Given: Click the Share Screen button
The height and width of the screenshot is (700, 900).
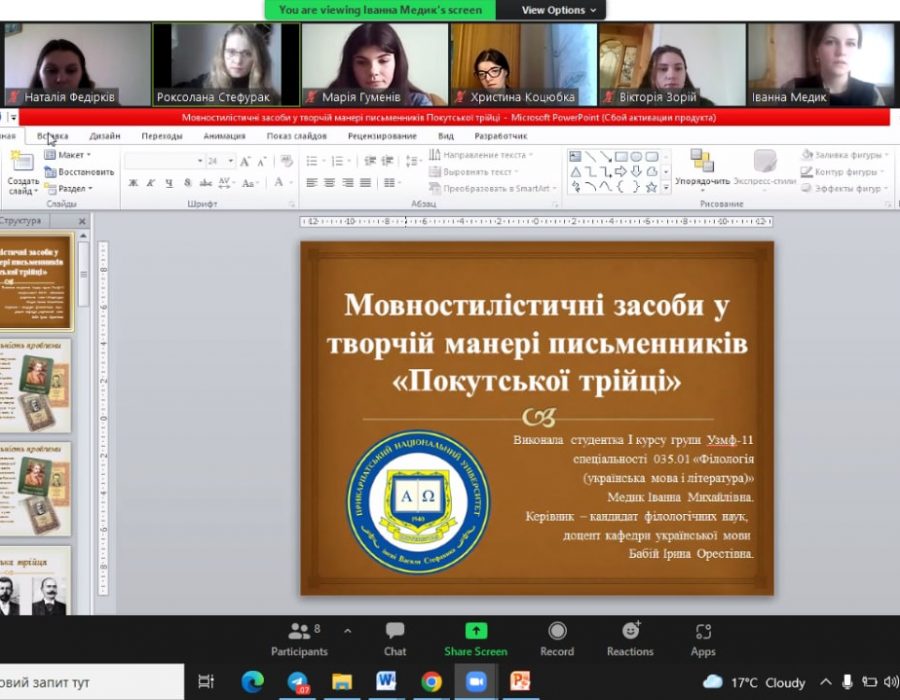Looking at the screenshot, I should (x=476, y=638).
